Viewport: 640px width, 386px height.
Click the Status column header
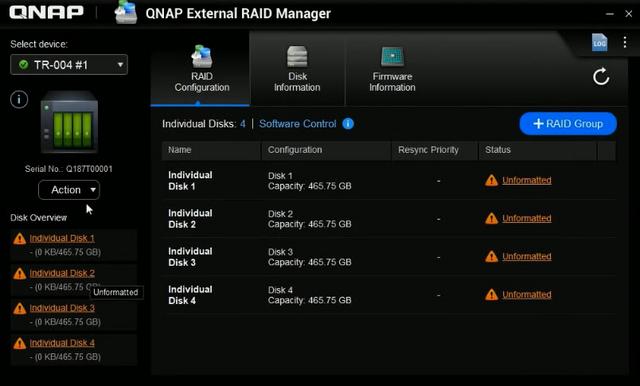click(538, 150)
